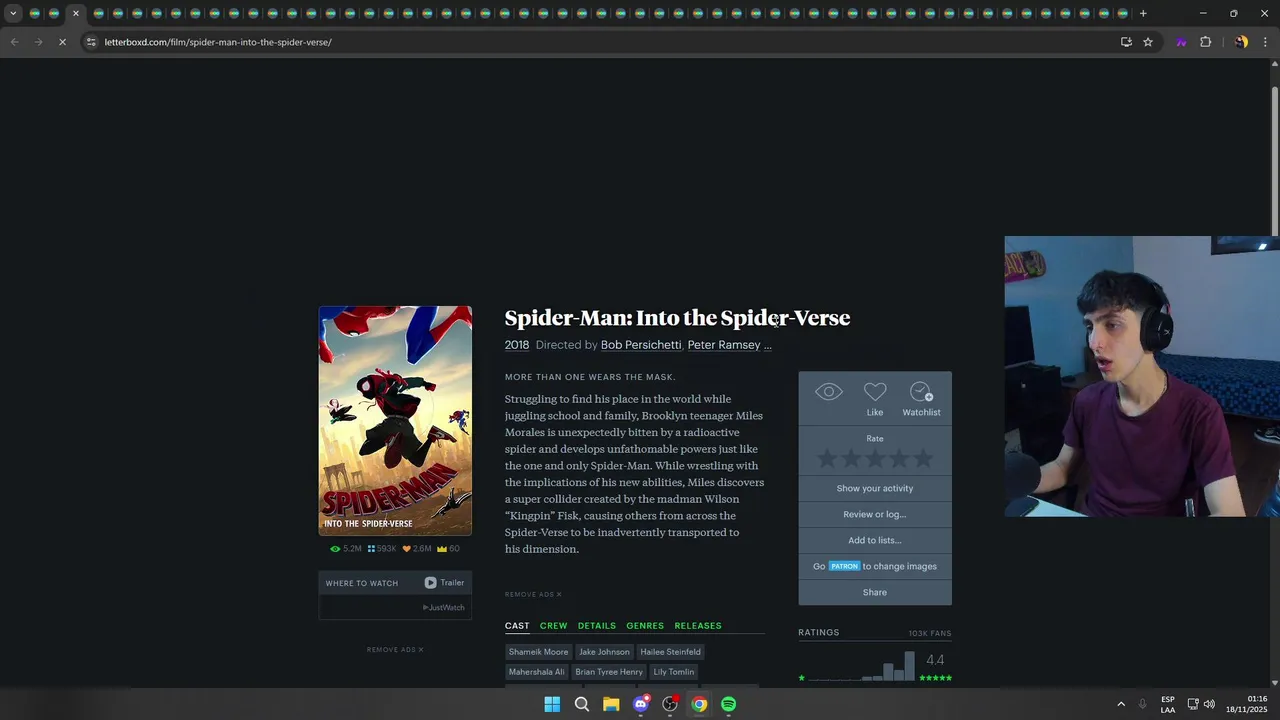The image size is (1280, 720).
Task: Open cast member Hailee Steinfeld
Action: click(x=670, y=652)
